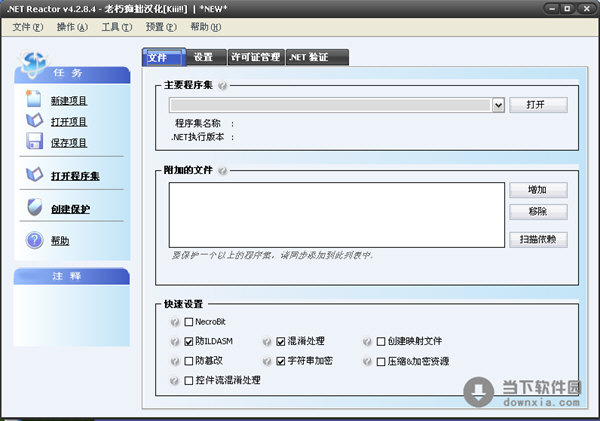This screenshot has height=421, width=600.
Task: Click help hint icon beside 附加的文件
Action: [222, 170]
